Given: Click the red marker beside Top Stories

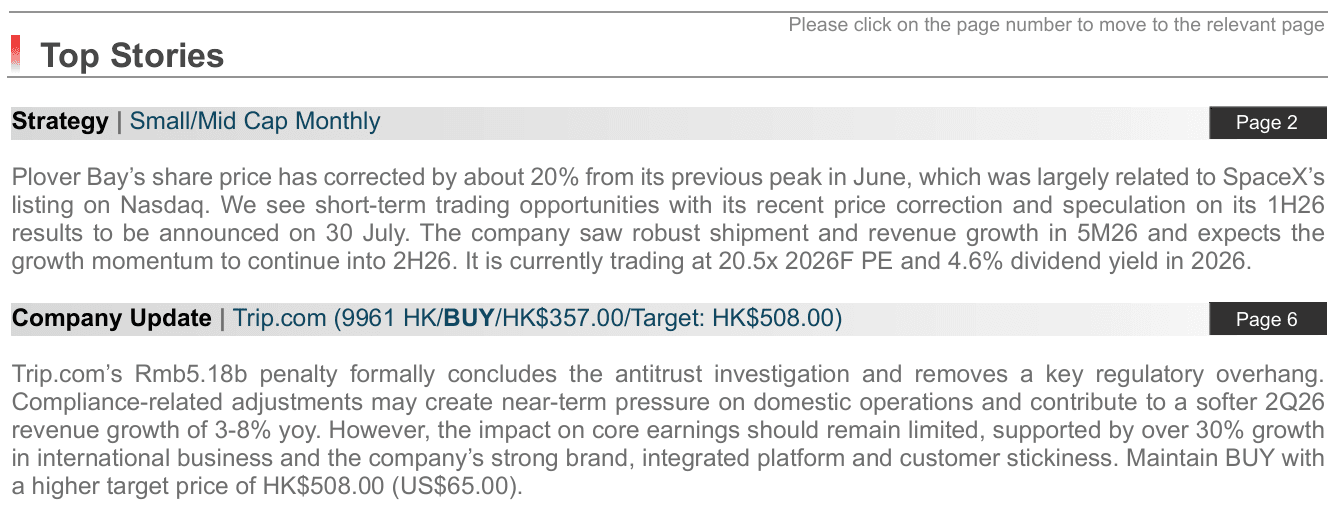Looking at the screenshot, I should coord(15,54).
